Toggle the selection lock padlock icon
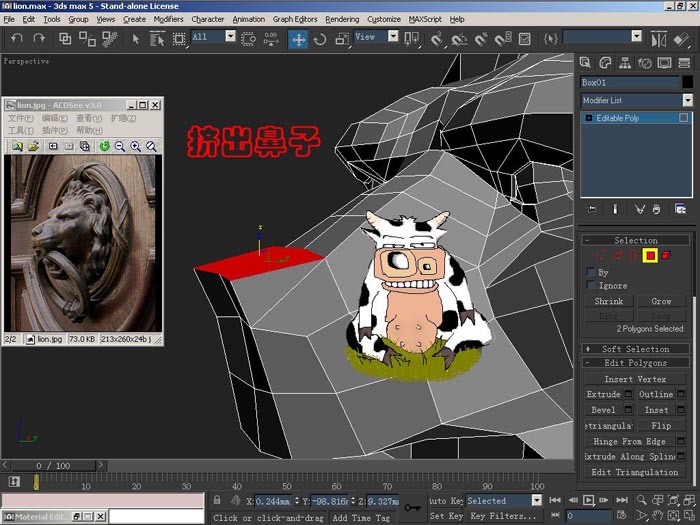 (217, 500)
